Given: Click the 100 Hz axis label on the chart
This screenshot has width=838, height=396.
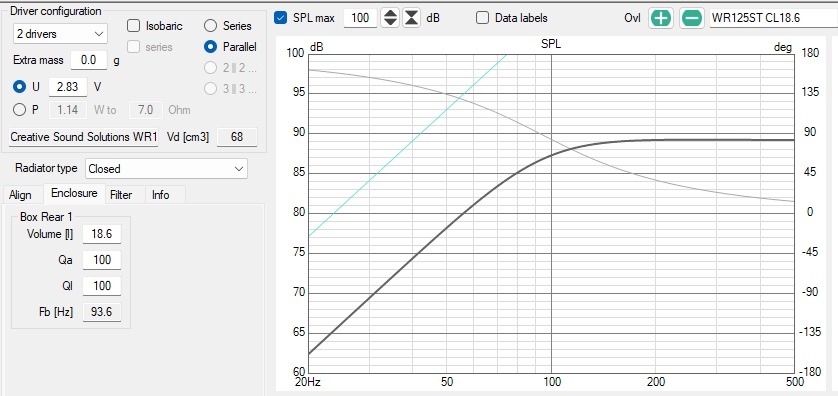Looking at the screenshot, I should point(552,382).
